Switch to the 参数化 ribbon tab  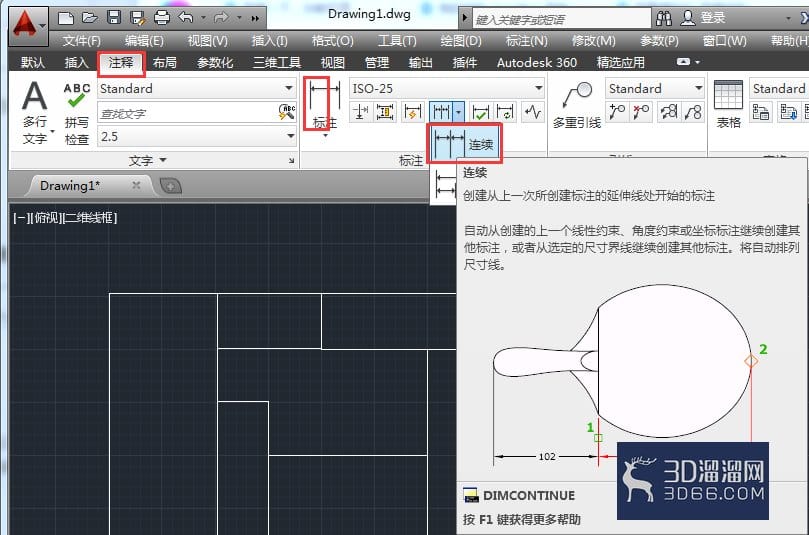click(215, 62)
